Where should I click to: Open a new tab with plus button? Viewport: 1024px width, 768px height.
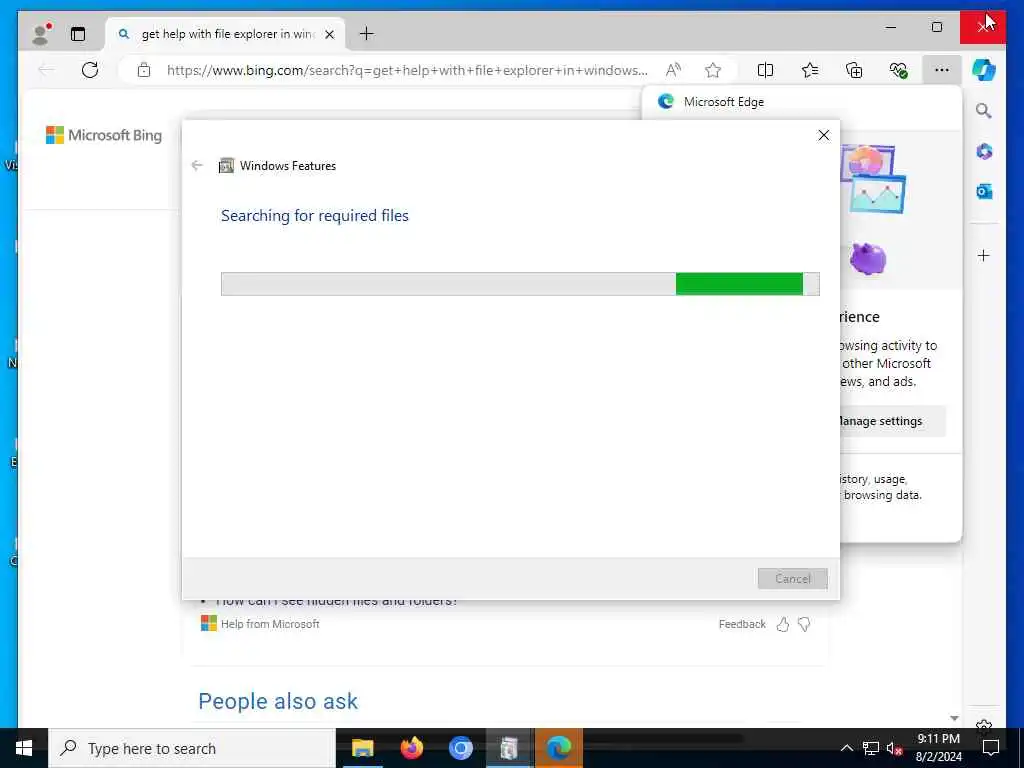click(x=367, y=33)
